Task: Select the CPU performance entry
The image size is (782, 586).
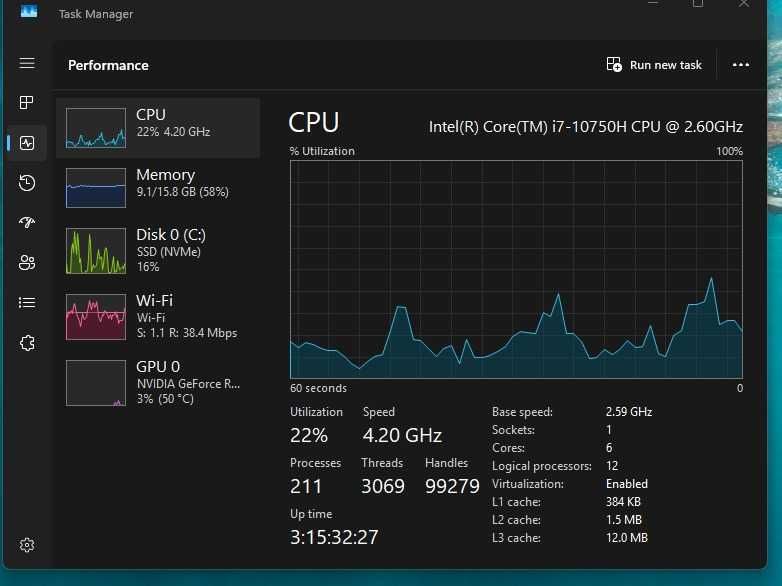Action: (x=158, y=128)
